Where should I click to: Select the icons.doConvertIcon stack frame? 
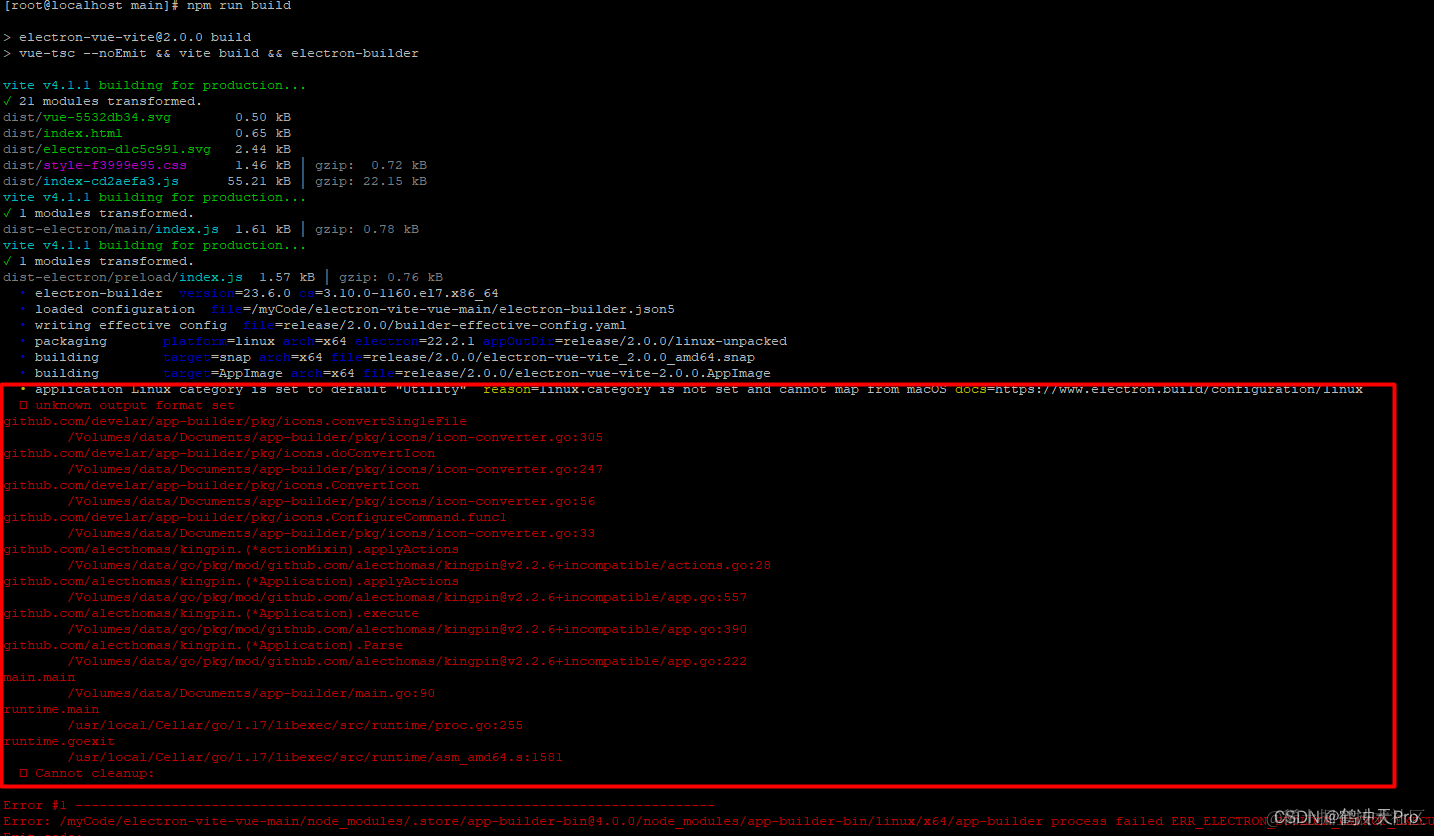point(219,453)
